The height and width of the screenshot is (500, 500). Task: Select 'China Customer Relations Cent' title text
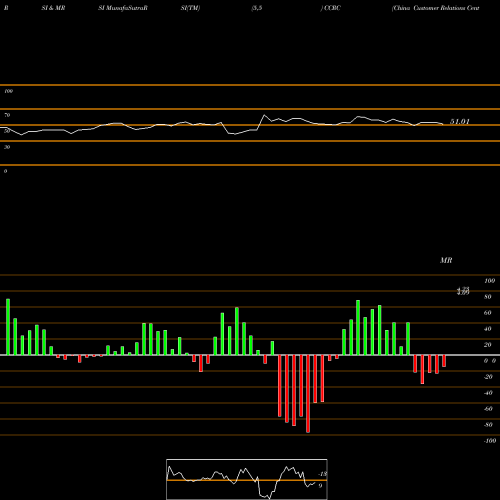436,8
